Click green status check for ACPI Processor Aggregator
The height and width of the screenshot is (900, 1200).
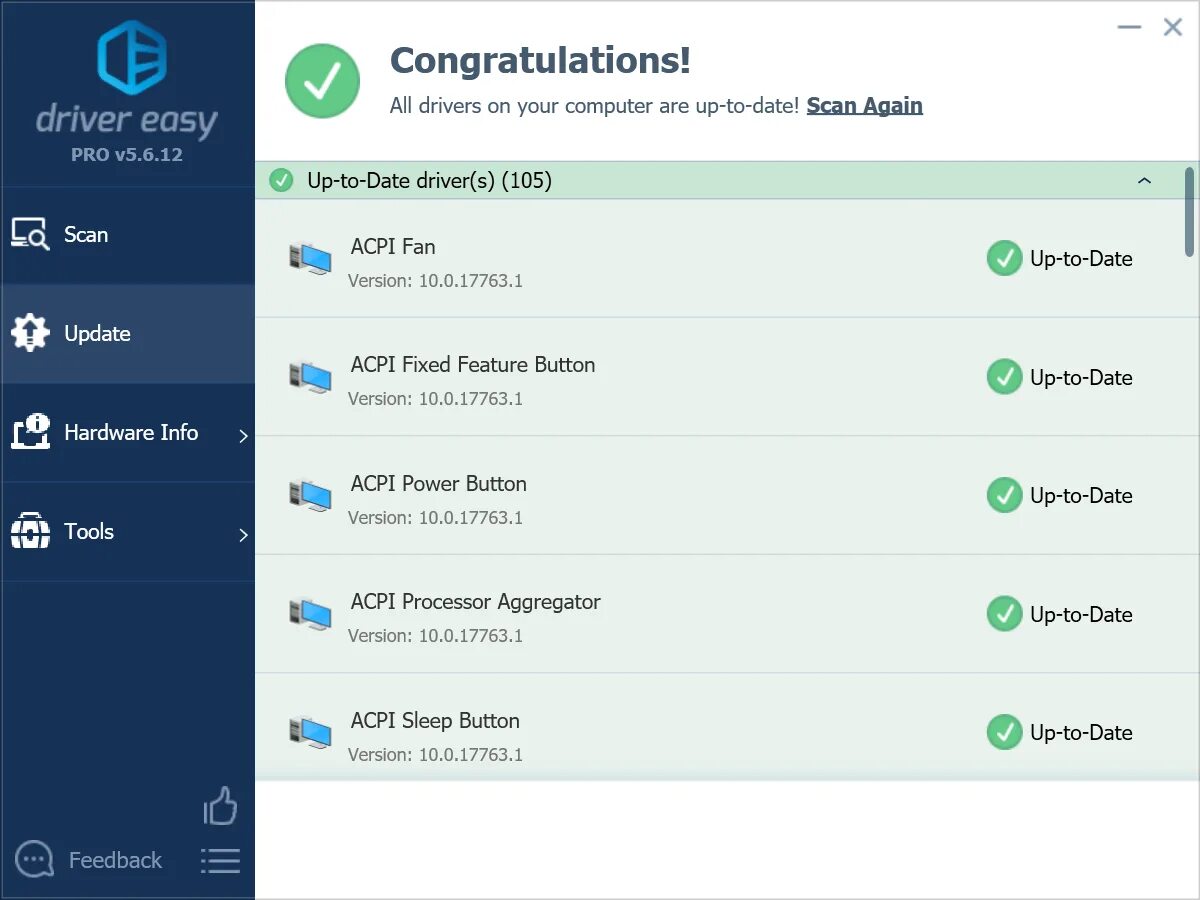[1004, 614]
